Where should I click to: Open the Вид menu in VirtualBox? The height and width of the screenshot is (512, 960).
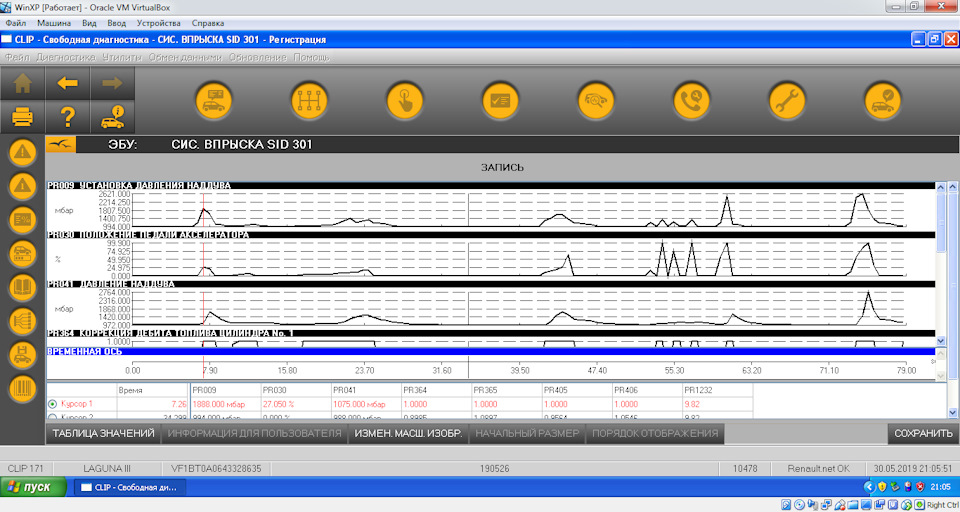(89, 23)
